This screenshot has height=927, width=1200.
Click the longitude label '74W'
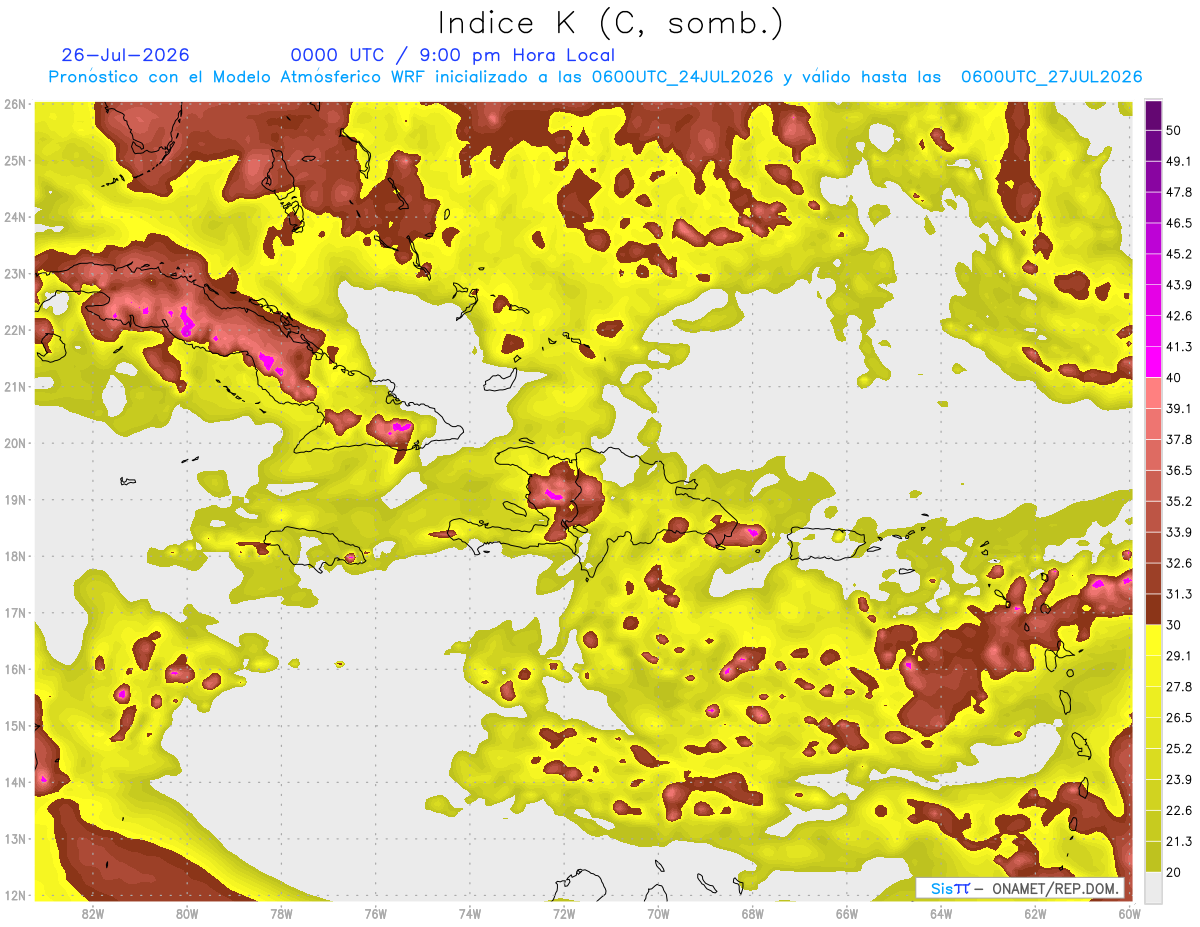pyautogui.click(x=469, y=914)
